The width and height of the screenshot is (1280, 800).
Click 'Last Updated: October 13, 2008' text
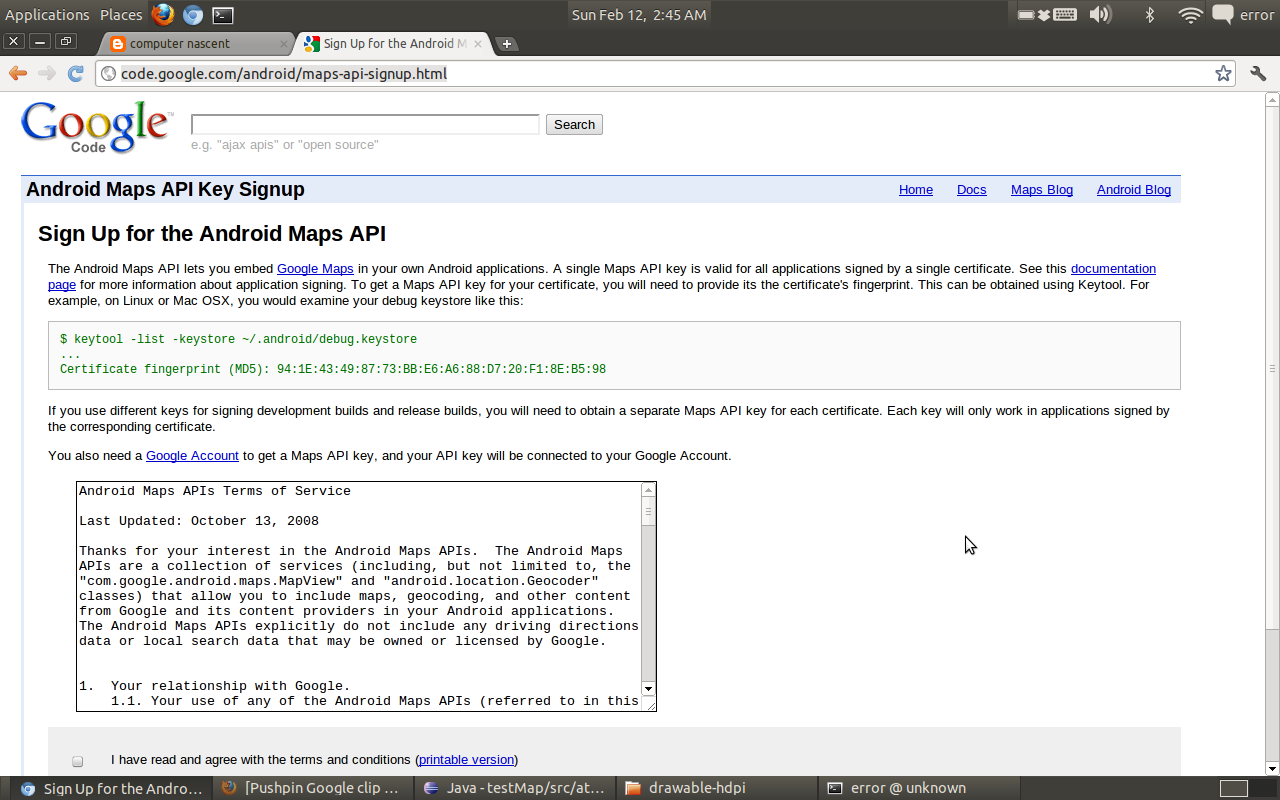coord(199,521)
